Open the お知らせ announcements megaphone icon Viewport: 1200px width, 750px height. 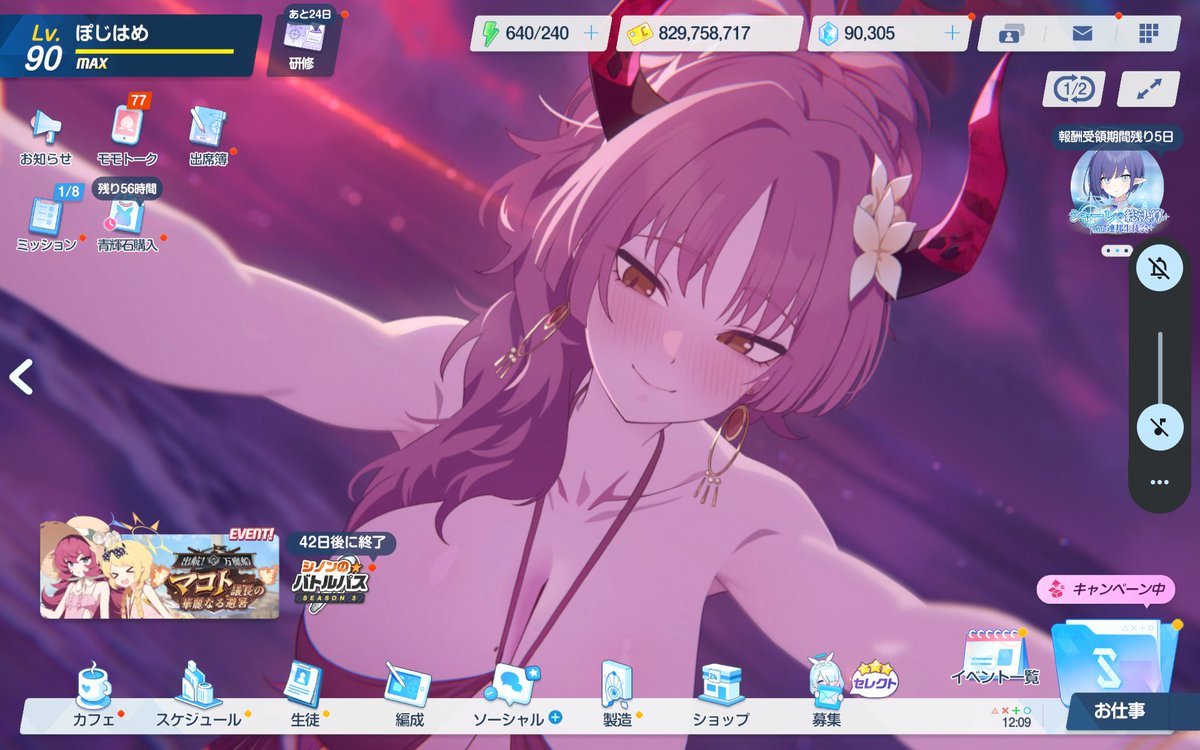[45, 135]
